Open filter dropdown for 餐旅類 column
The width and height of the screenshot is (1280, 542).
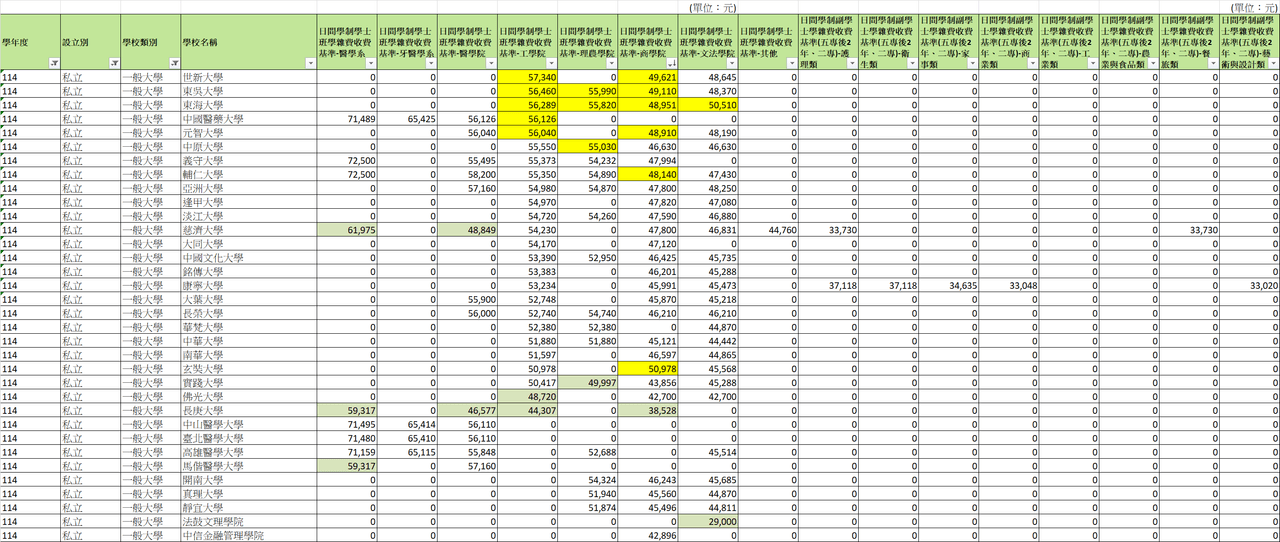click(x=1211, y=63)
